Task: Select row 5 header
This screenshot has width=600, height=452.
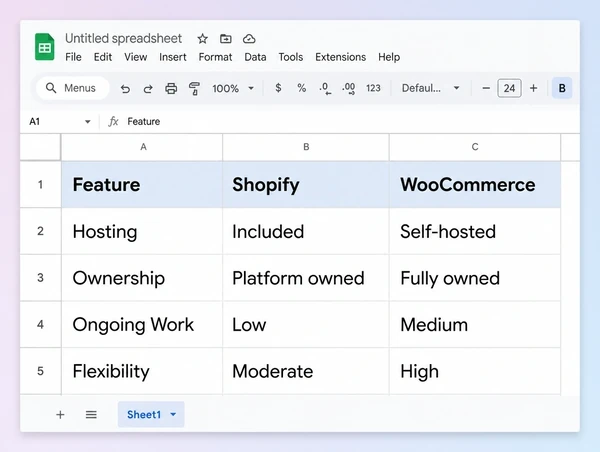Action: 40,371
